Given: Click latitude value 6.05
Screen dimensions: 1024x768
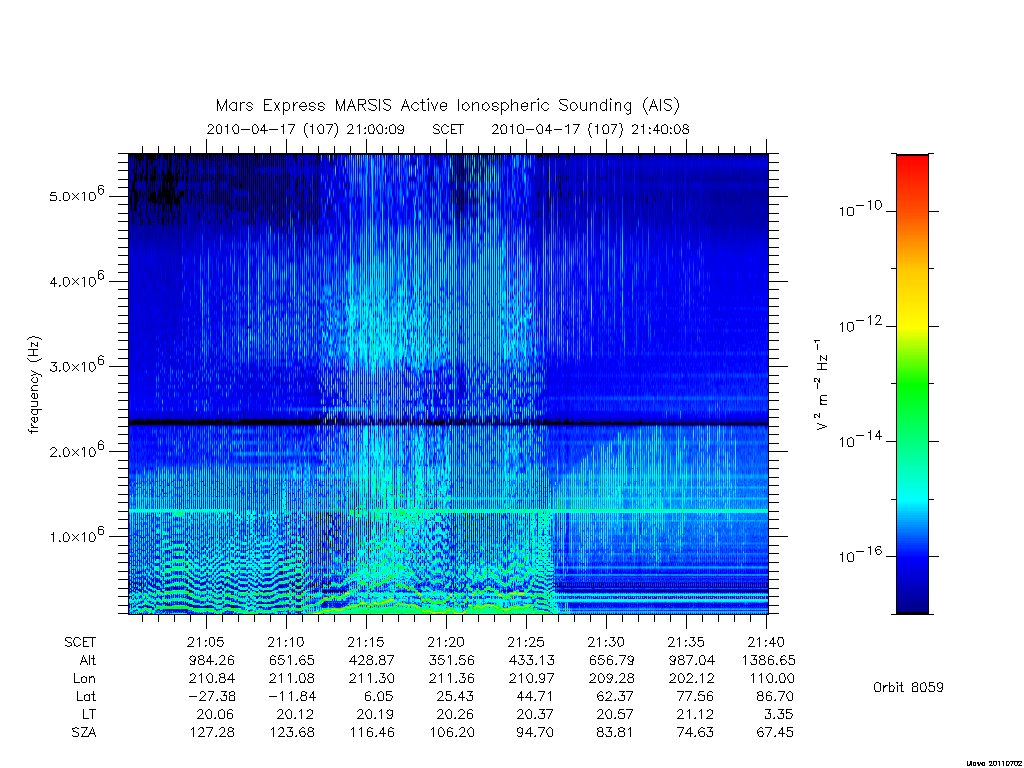Looking at the screenshot, I should pyautogui.click(x=380, y=696).
